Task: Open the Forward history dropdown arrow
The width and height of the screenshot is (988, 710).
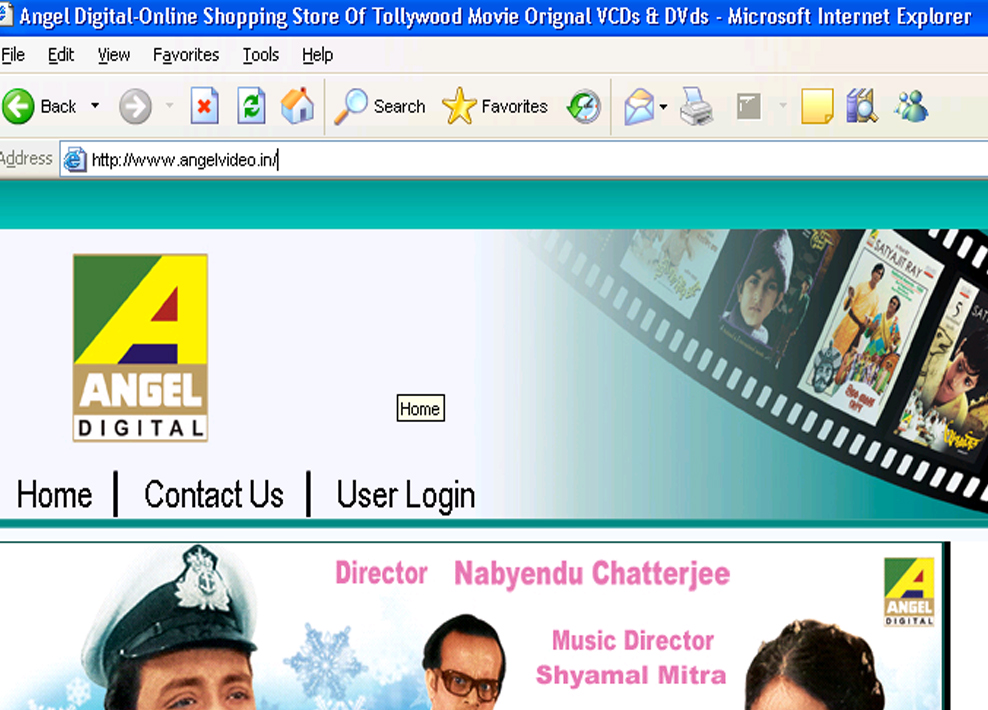Action: [x=169, y=106]
